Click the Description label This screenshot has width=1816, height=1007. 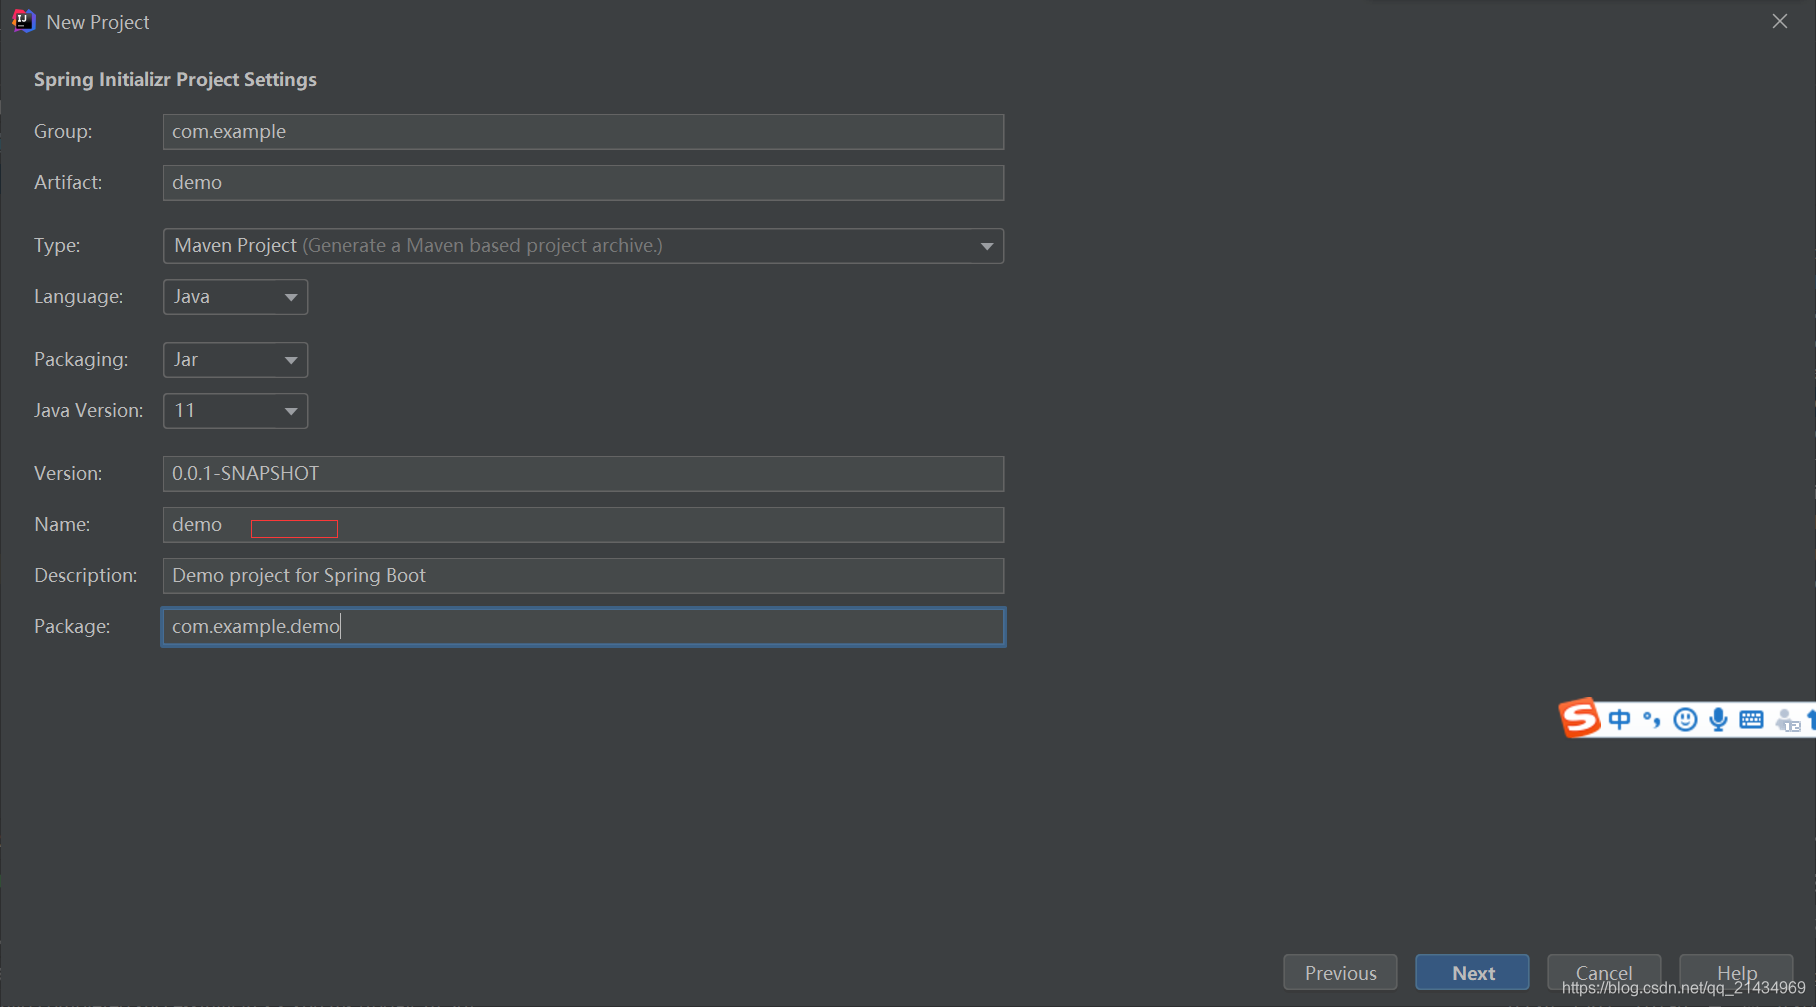[86, 576]
